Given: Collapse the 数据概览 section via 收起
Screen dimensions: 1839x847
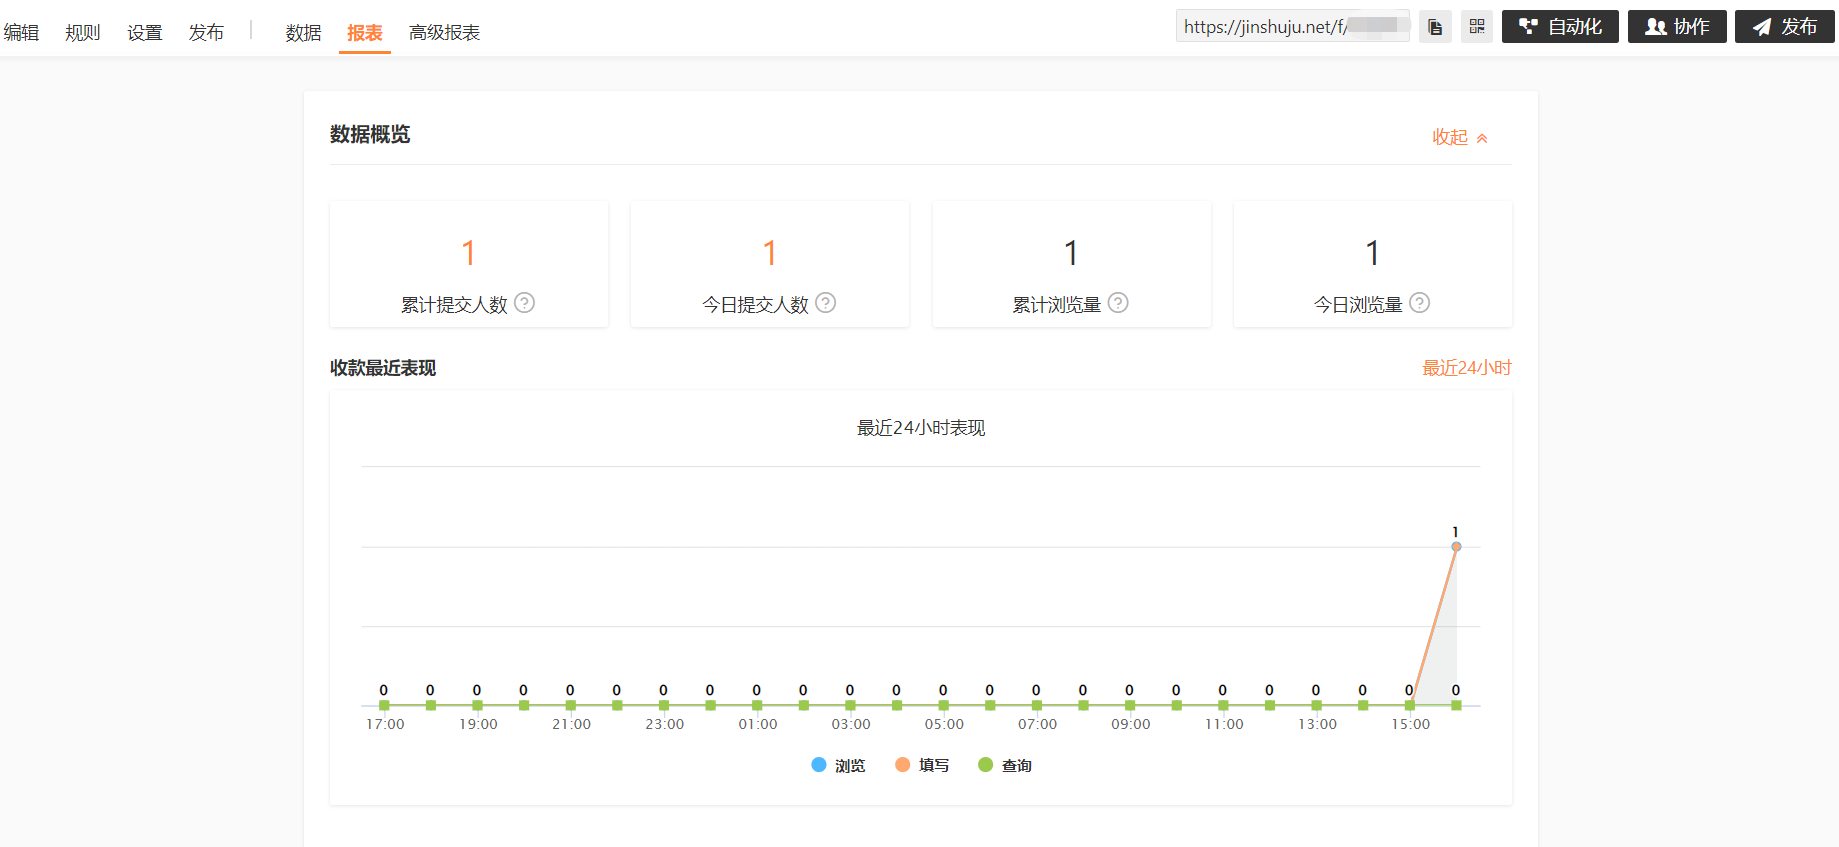Looking at the screenshot, I should click(x=1460, y=138).
